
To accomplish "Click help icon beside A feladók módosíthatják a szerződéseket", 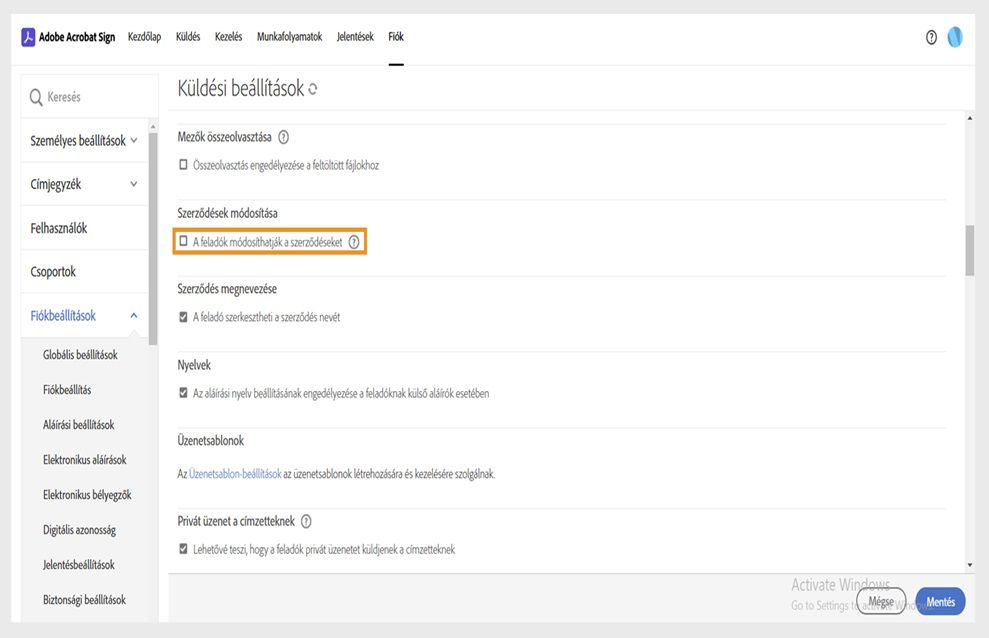I will coord(354,241).
